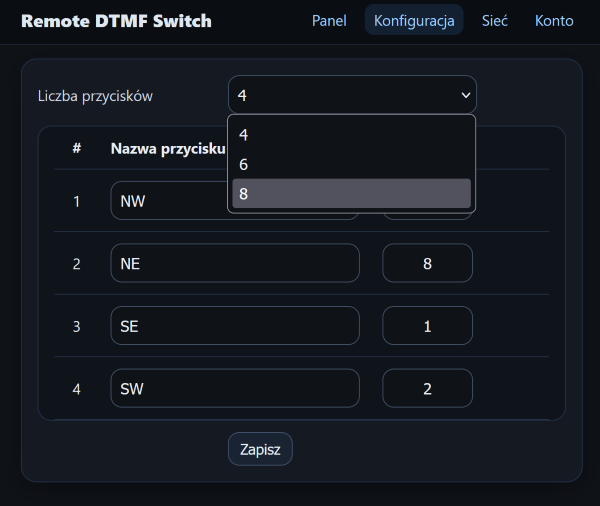Viewport: 600px width, 506px height.
Task: Focus the SW row number field
Action: 427,388
